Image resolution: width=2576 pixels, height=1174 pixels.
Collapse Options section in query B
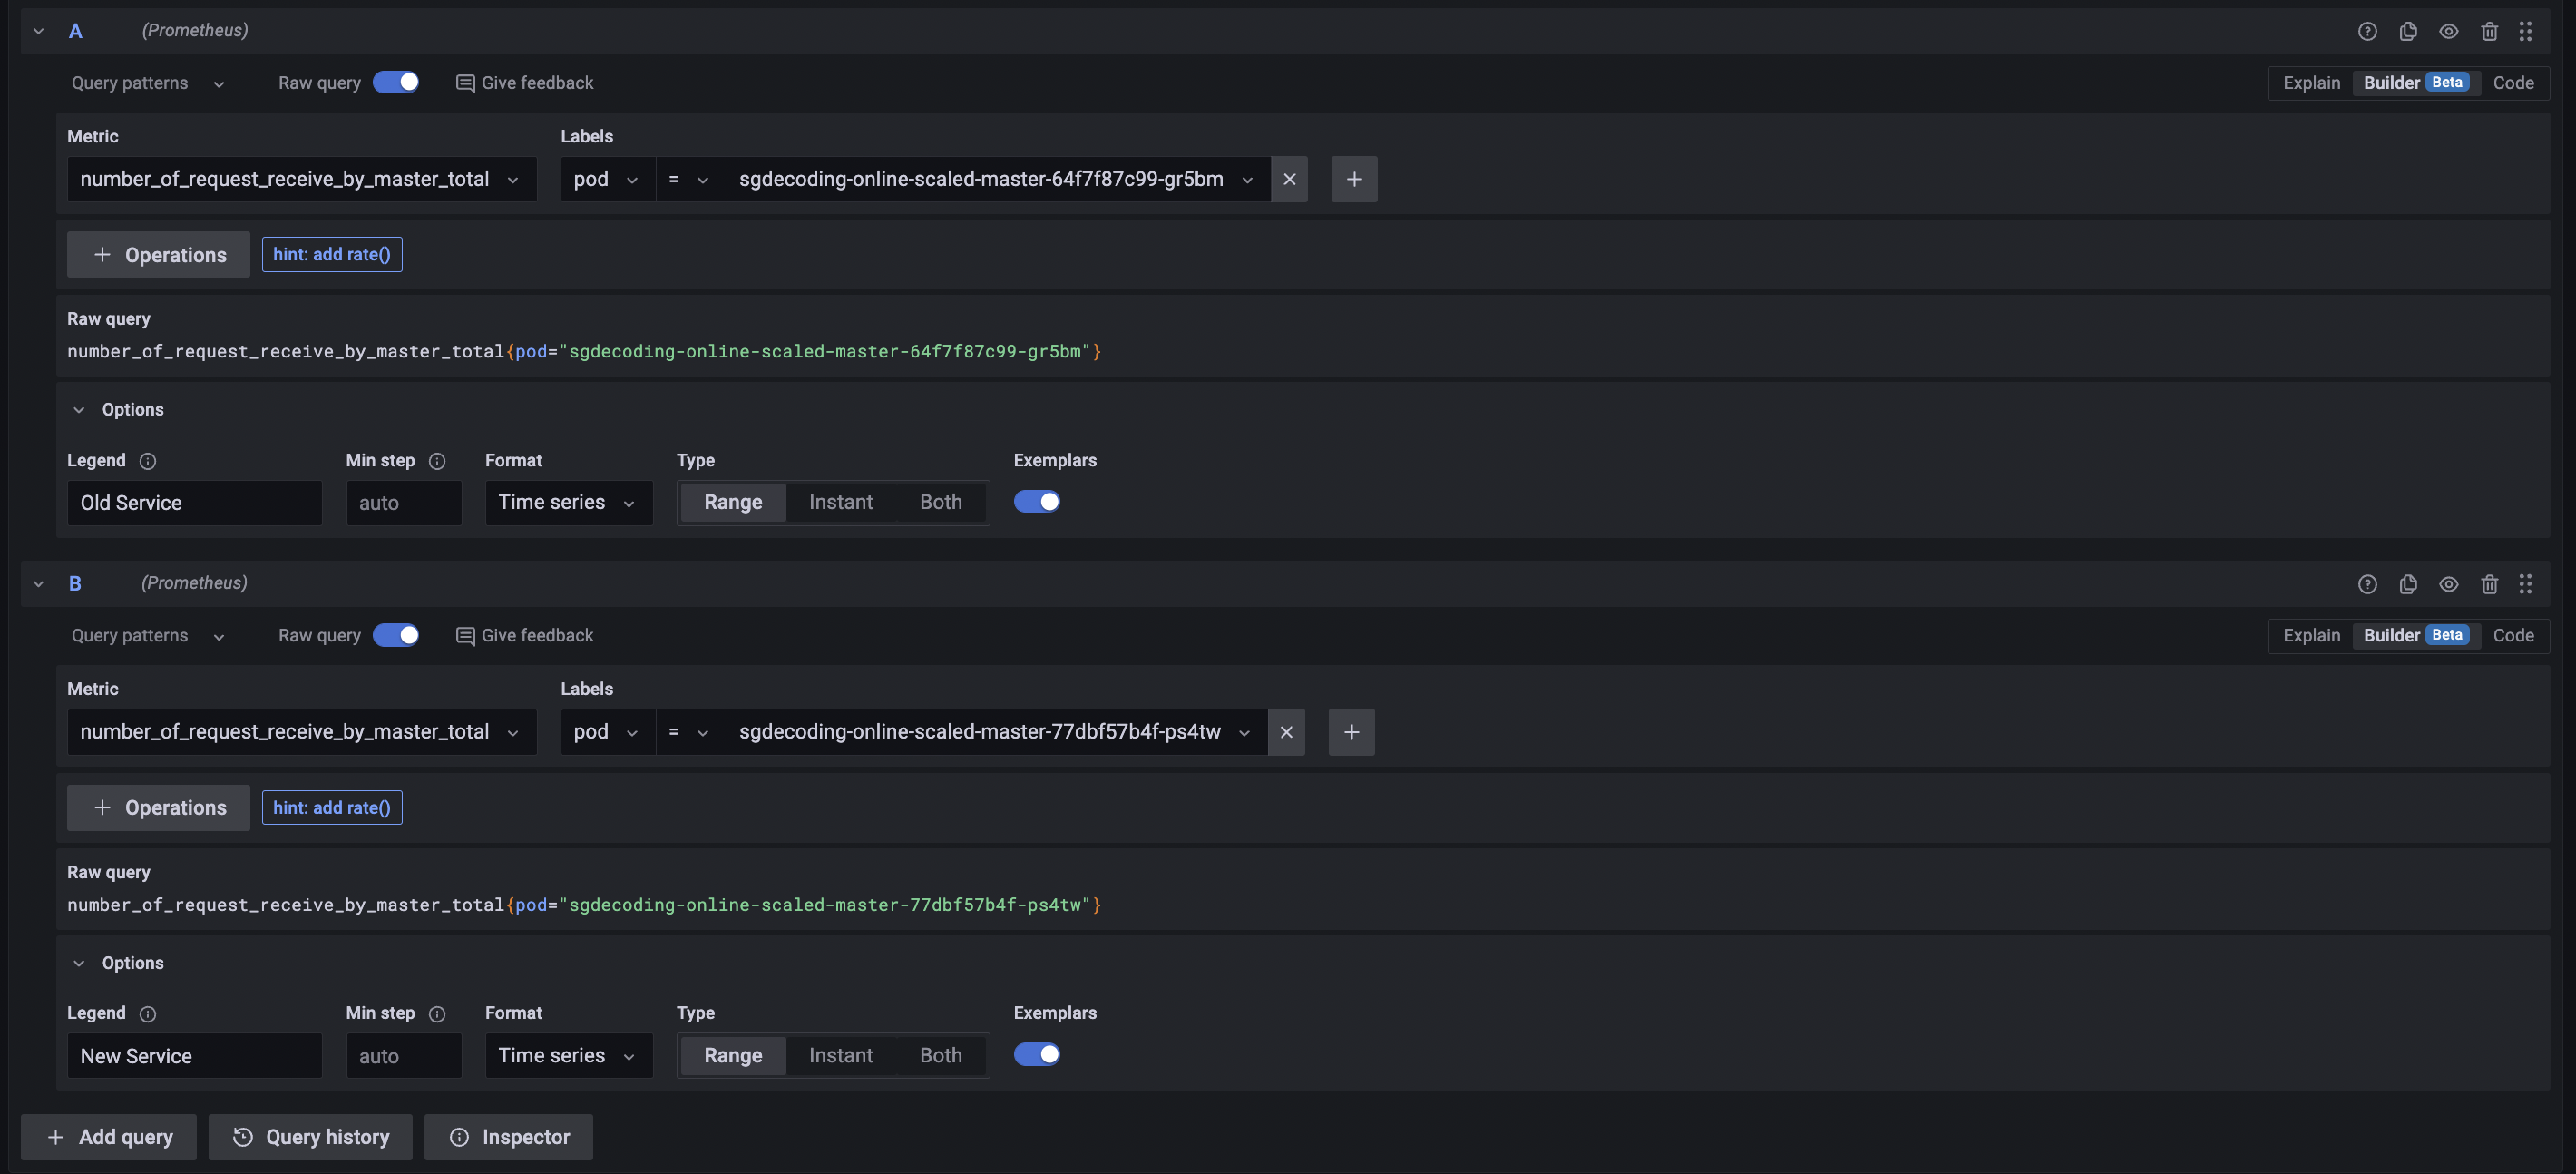tap(118, 963)
